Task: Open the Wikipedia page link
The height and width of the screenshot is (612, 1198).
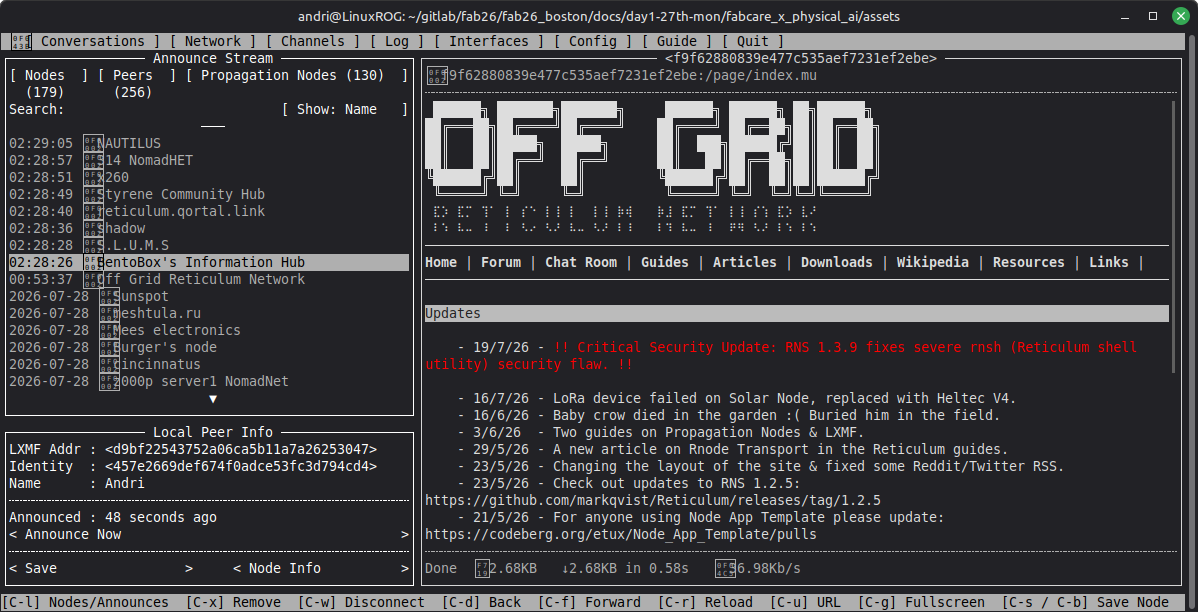Action: pos(932,263)
